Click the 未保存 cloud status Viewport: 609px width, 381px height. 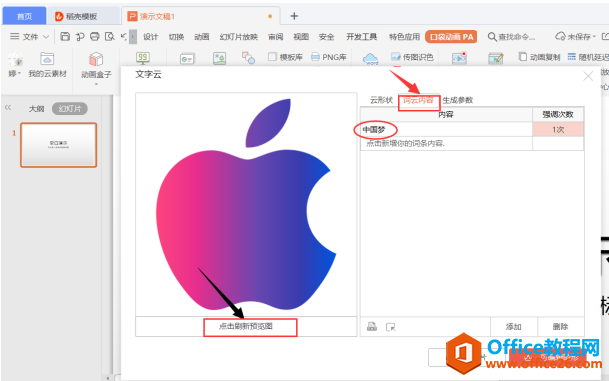575,37
